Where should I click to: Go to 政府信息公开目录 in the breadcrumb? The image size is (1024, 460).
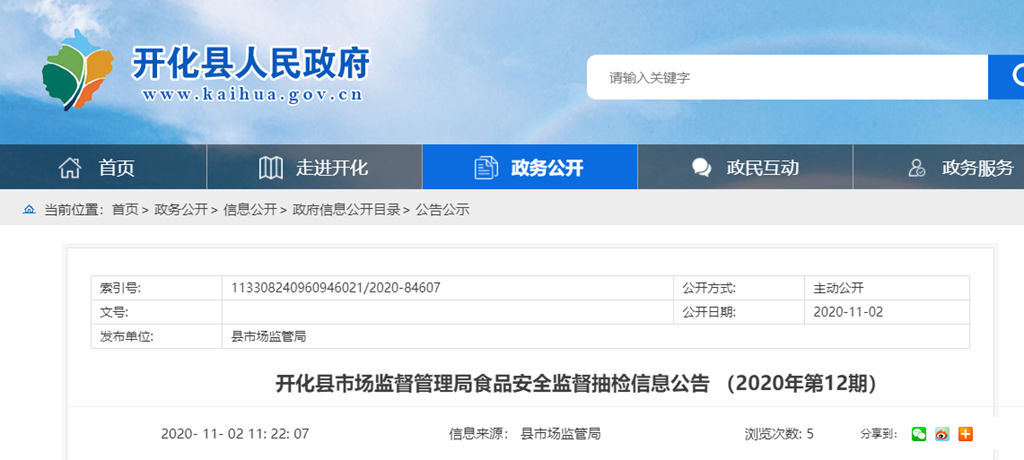pyautogui.click(x=346, y=210)
